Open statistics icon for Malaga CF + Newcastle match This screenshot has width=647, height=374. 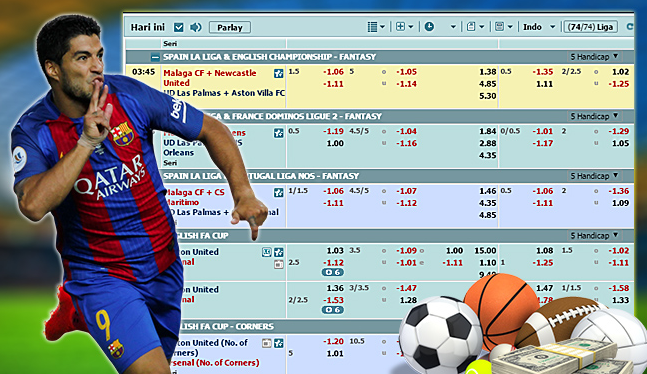(279, 73)
